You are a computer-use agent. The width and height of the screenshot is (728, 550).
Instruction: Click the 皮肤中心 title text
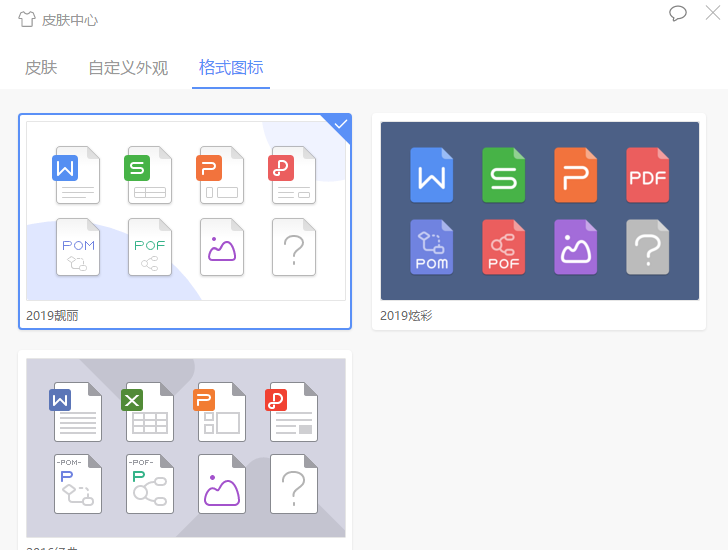70,20
